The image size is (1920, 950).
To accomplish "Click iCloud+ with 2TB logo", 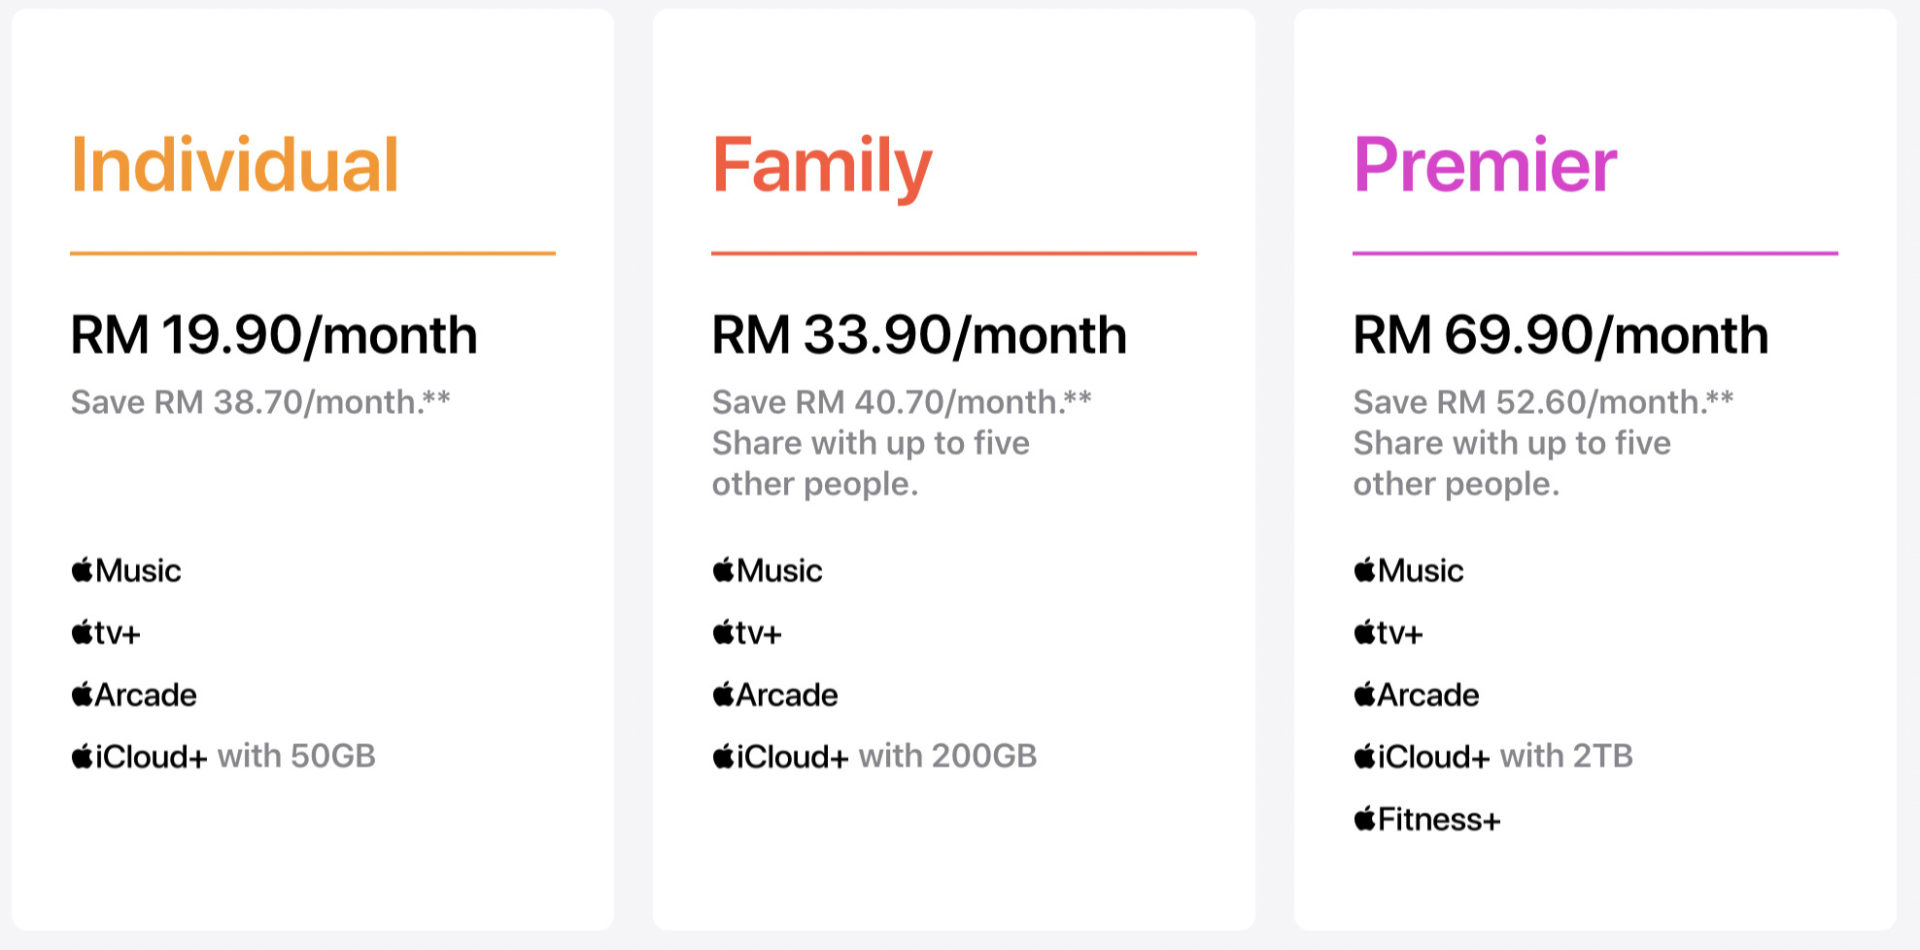I will (x=1421, y=757).
